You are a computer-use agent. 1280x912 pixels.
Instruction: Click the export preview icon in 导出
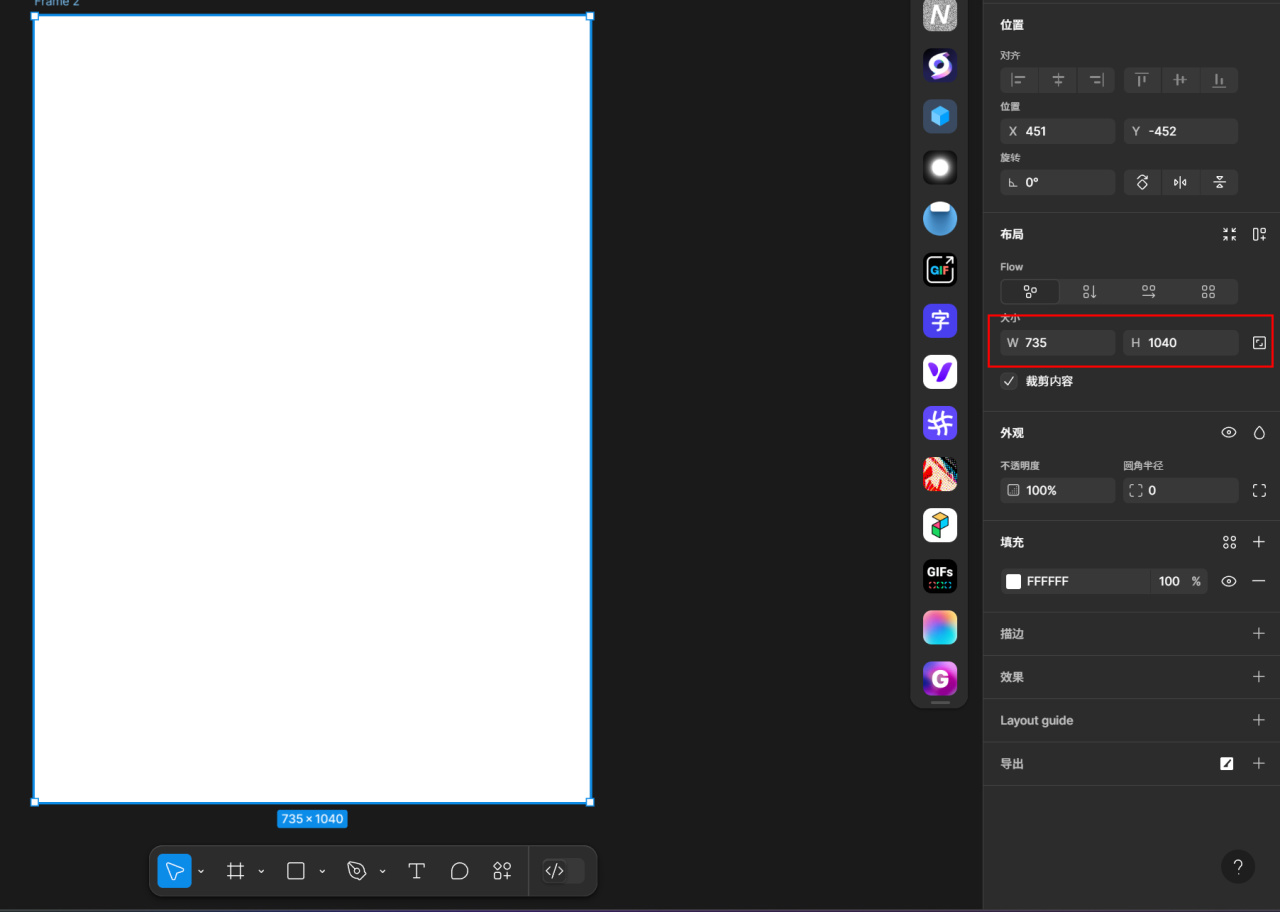tap(1227, 763)
